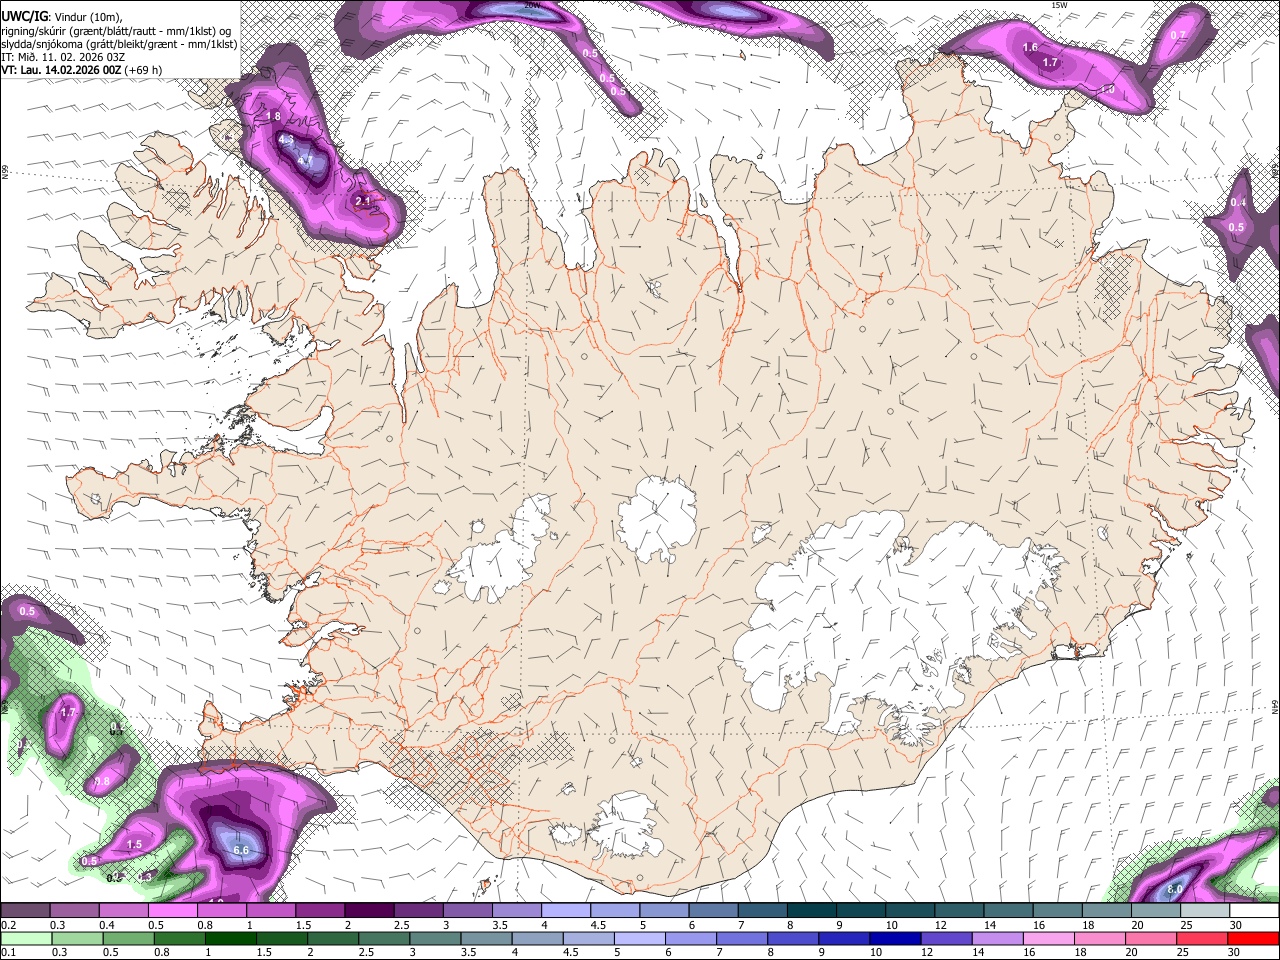1280x960 pixels.
Task: Click the 'VT: Lau. 14.02.2026 00Z' valid time line
Action: coord(62,70)
